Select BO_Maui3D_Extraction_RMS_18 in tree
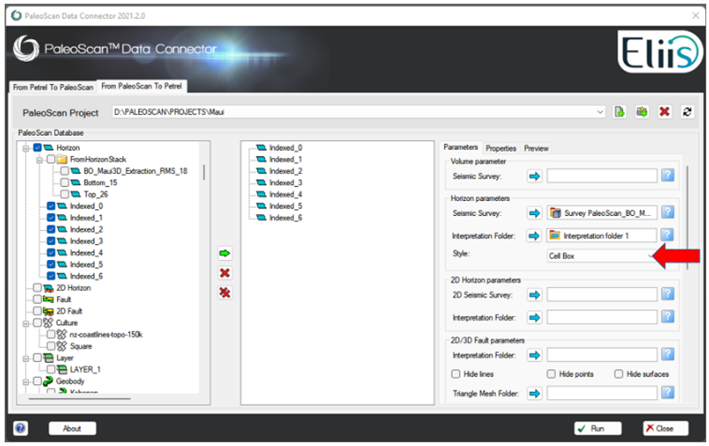 (135, 171)
